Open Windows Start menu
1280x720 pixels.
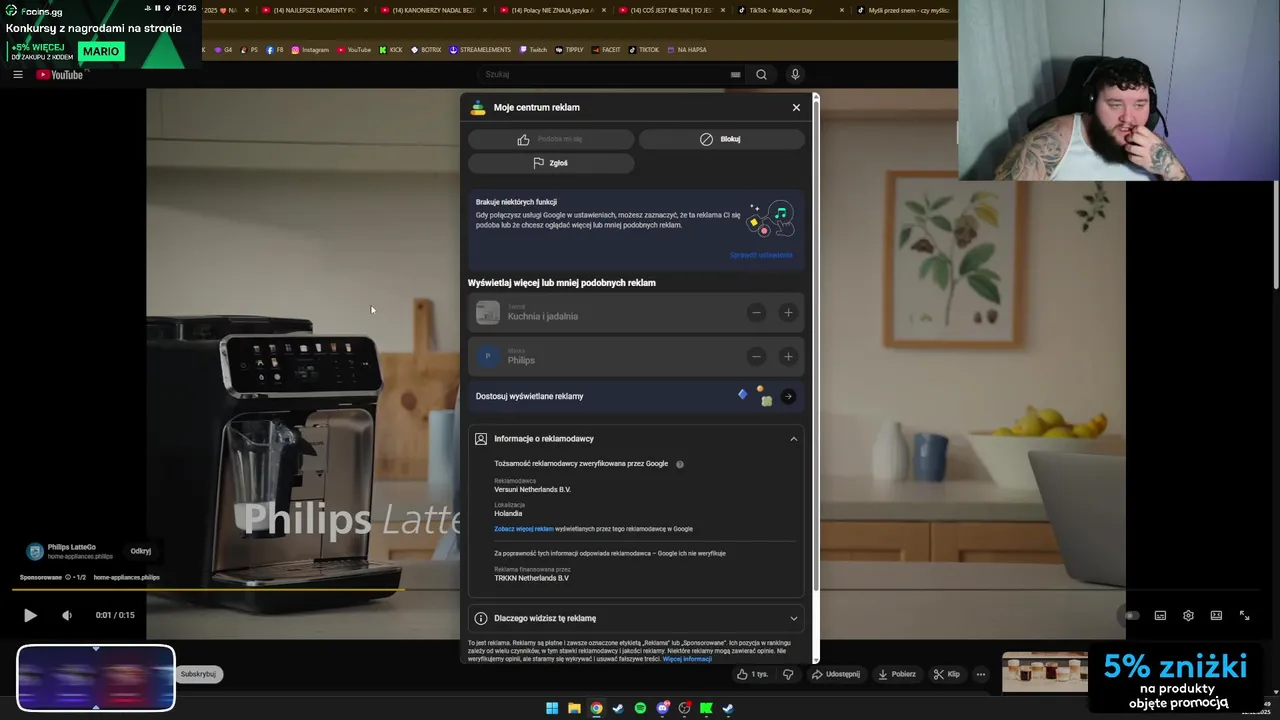coord(552,709)
